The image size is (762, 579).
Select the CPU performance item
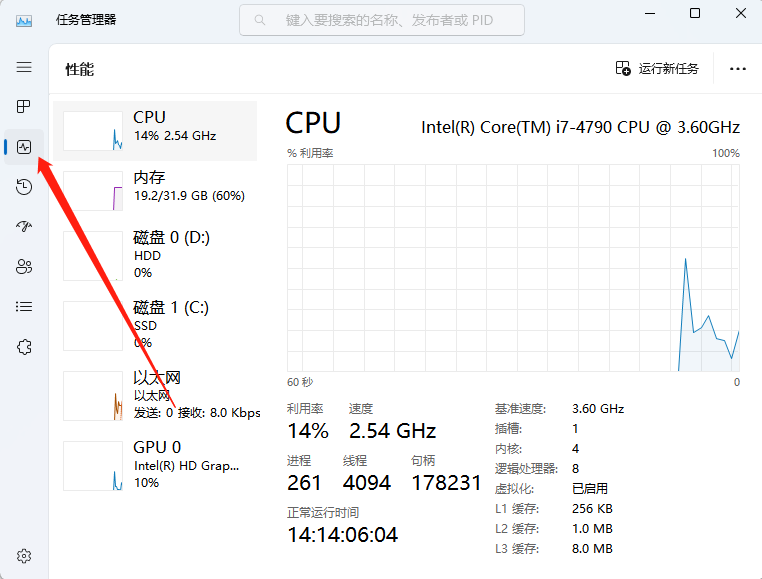point(155,131)
